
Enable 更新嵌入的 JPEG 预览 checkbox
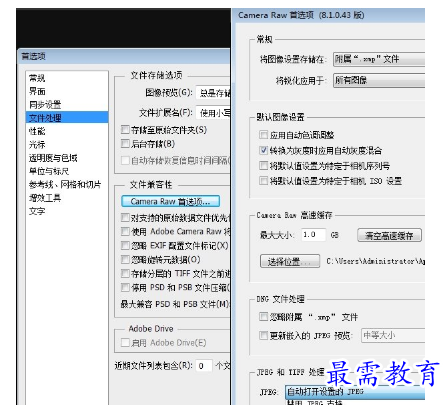pyautogui.click(x=264, y=335)
